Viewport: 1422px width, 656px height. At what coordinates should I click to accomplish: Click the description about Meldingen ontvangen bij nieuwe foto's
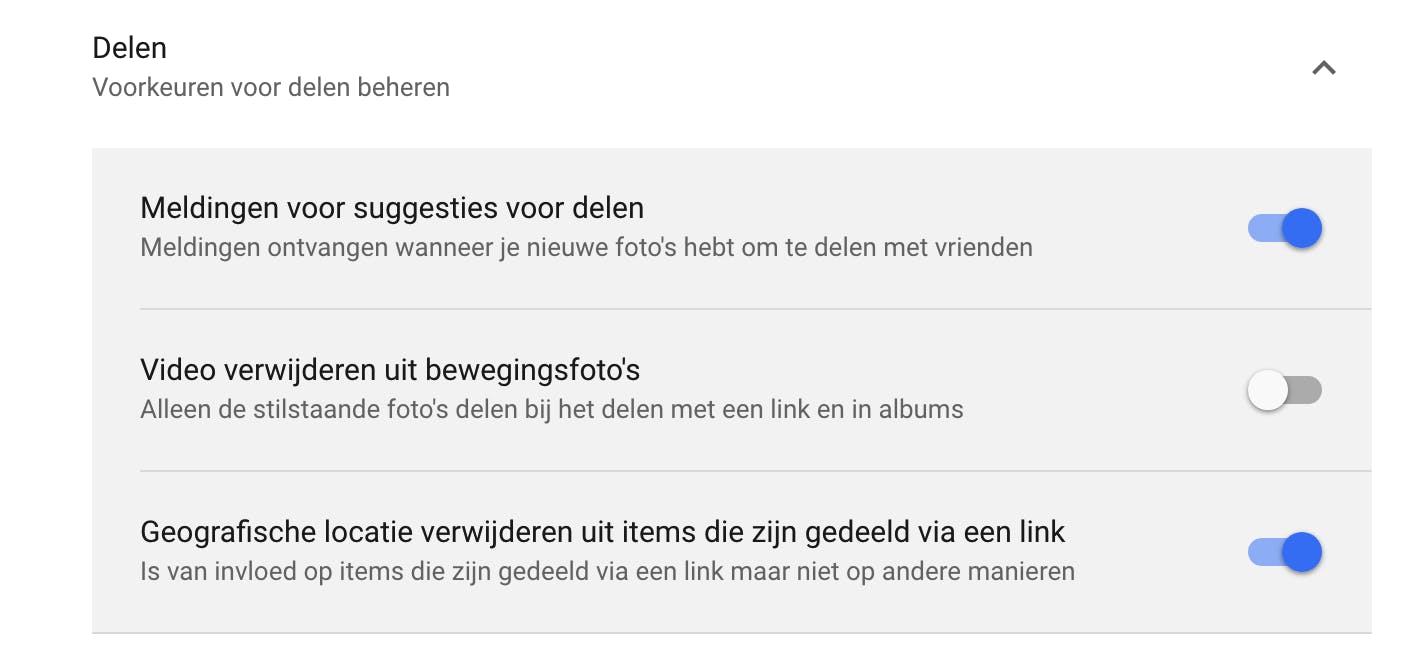(586, 247)
